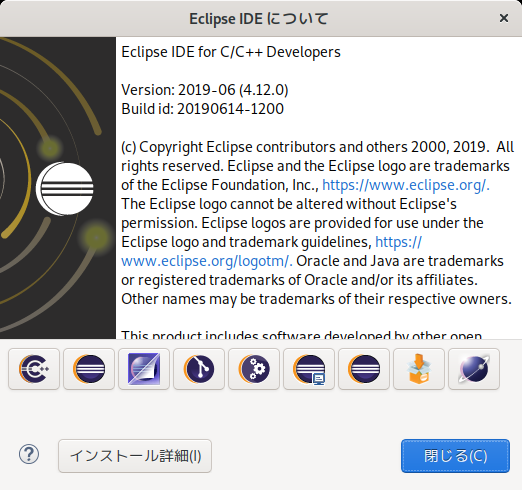
Task: Click the Eclipse logo in the splash image
Action: (65, 188)
